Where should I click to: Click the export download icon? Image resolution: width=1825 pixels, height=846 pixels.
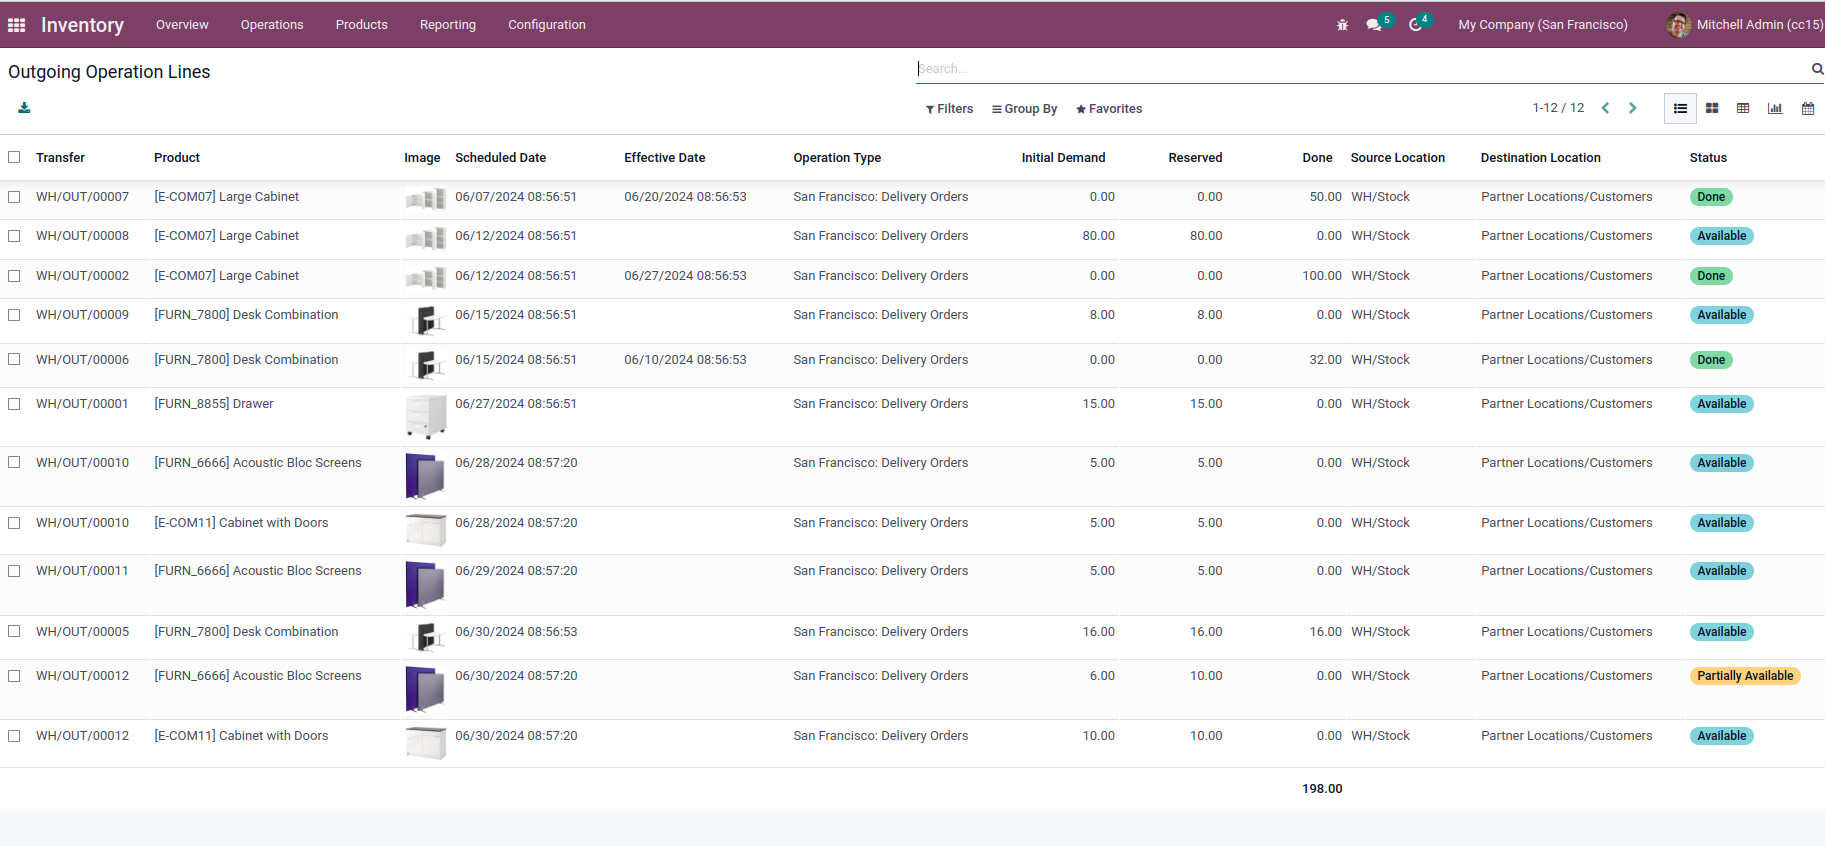(x=24, y=108)
